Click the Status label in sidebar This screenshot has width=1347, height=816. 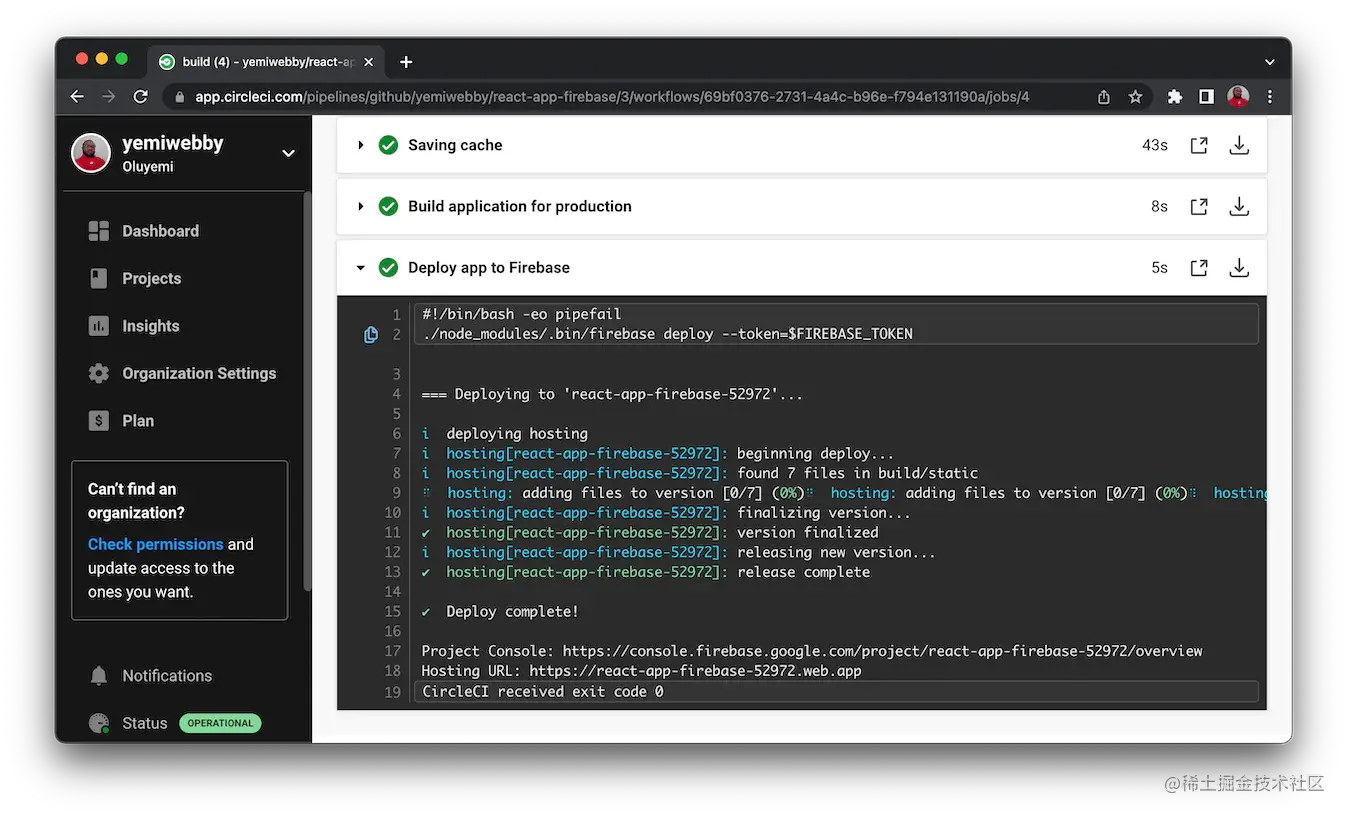[x=145, y=723]
